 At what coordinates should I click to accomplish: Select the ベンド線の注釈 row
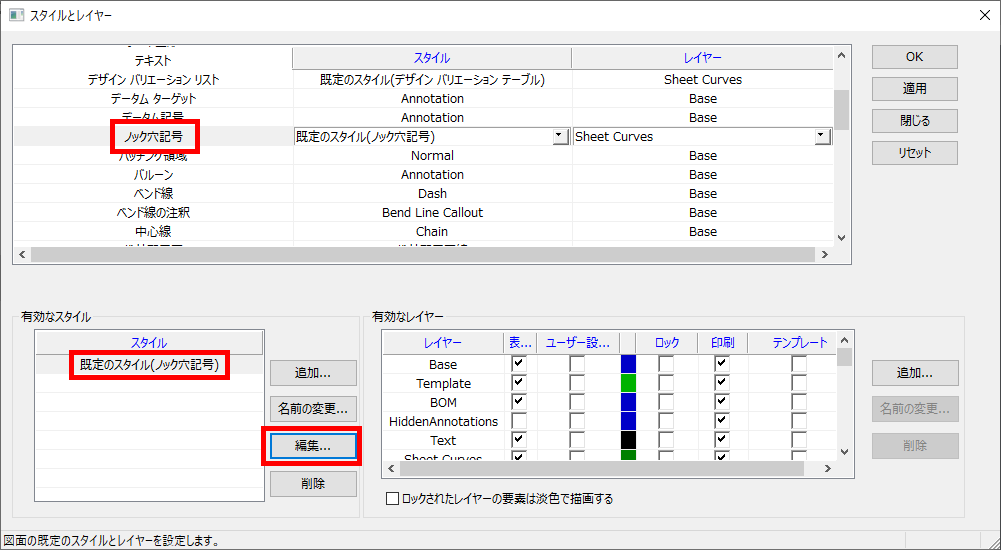pos(153,212)
